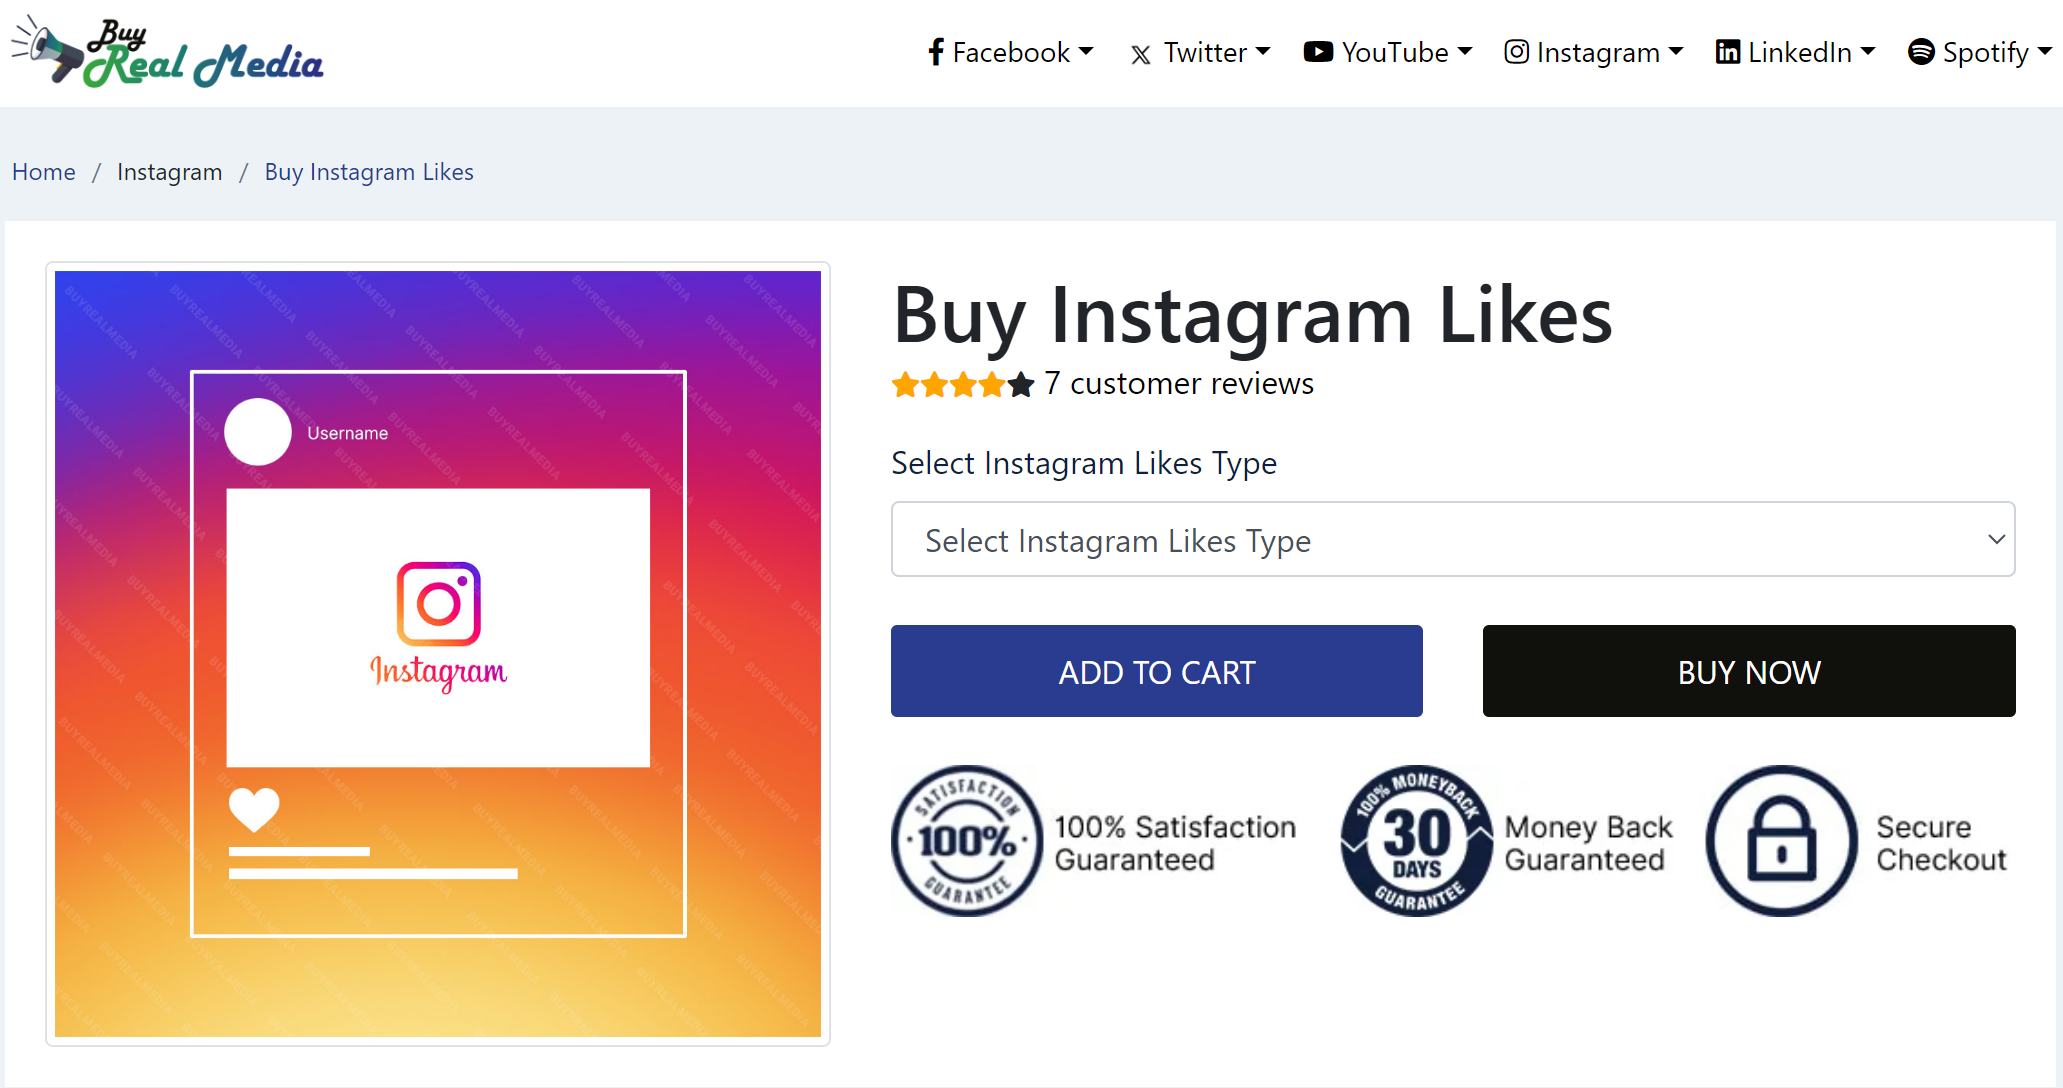Click the Facebook icon in navigation

[x=936, y=52]
